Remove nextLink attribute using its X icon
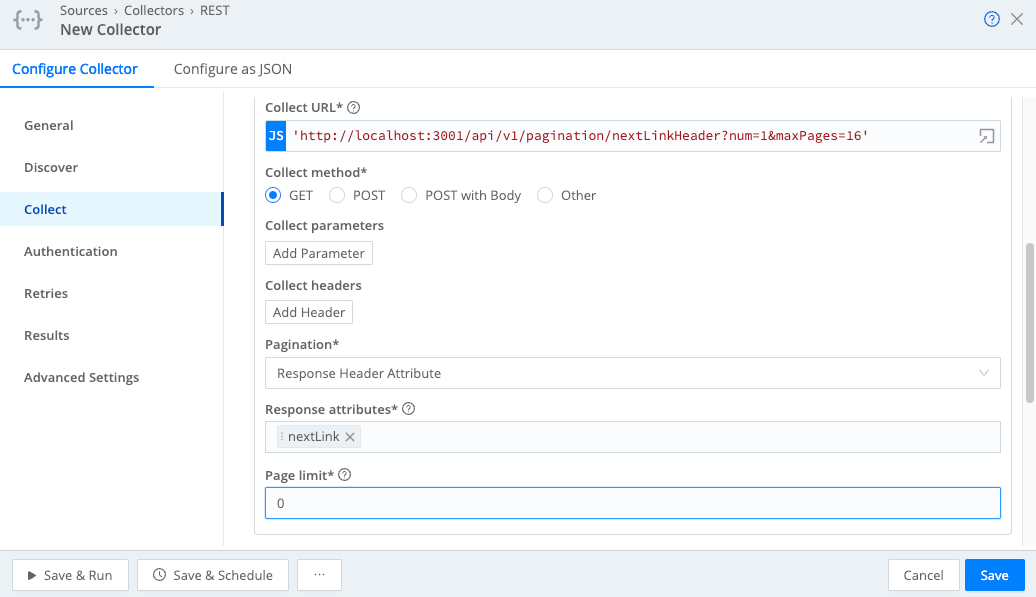The height and width of the screenshot is (597, 1036). click(350, 436)
